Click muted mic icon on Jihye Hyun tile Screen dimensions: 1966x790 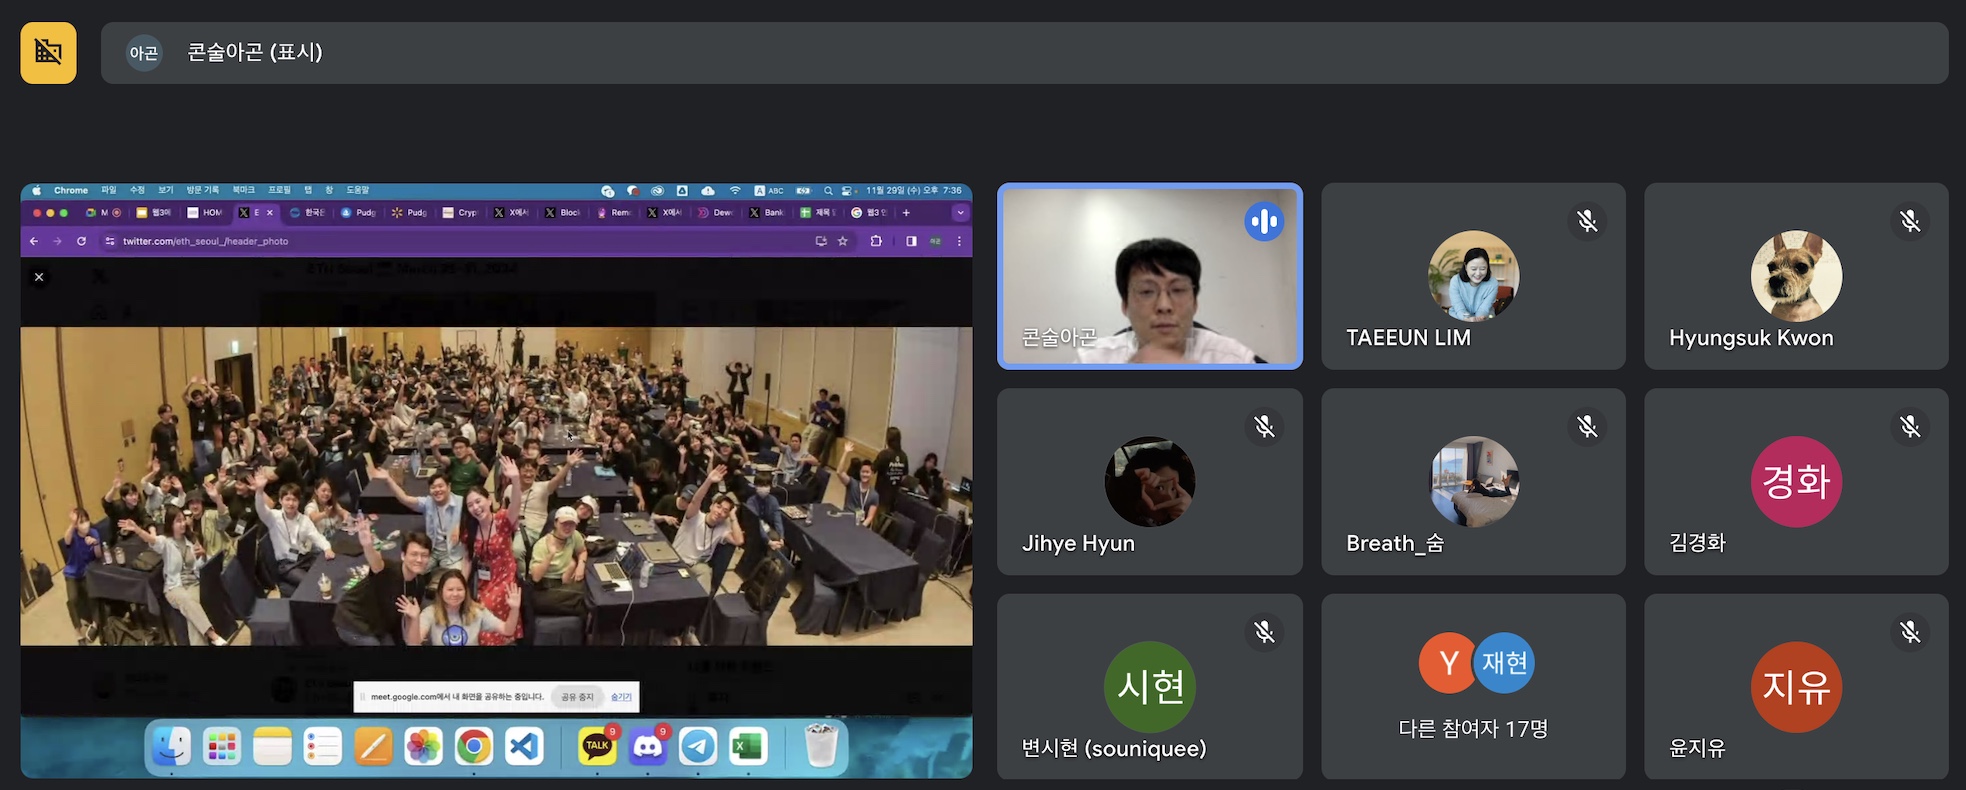(1264, 427)
